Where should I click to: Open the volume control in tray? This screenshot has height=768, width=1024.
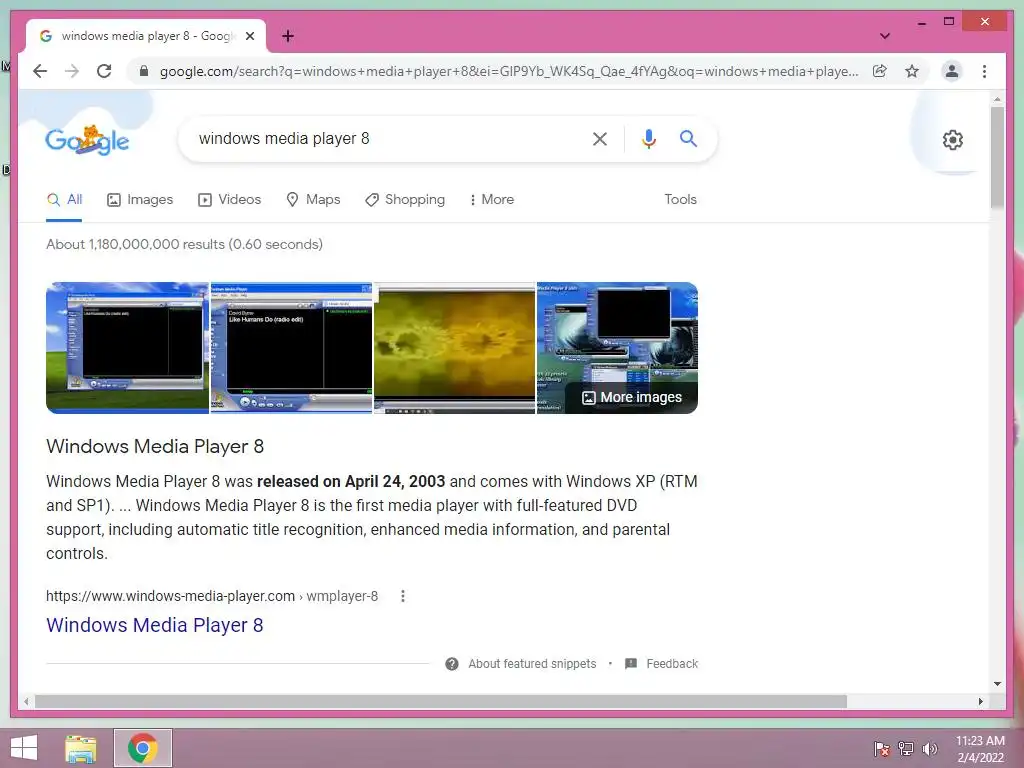930,748
